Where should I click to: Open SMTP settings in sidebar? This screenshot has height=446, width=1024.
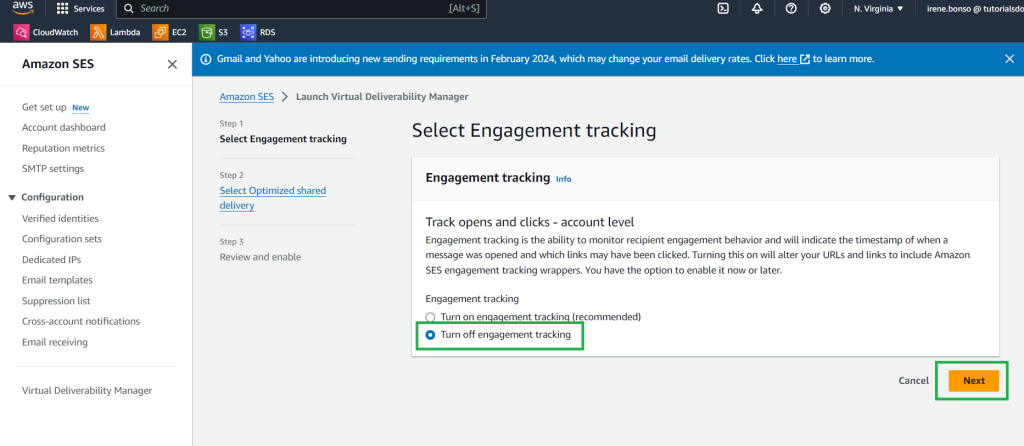[53, 168]
